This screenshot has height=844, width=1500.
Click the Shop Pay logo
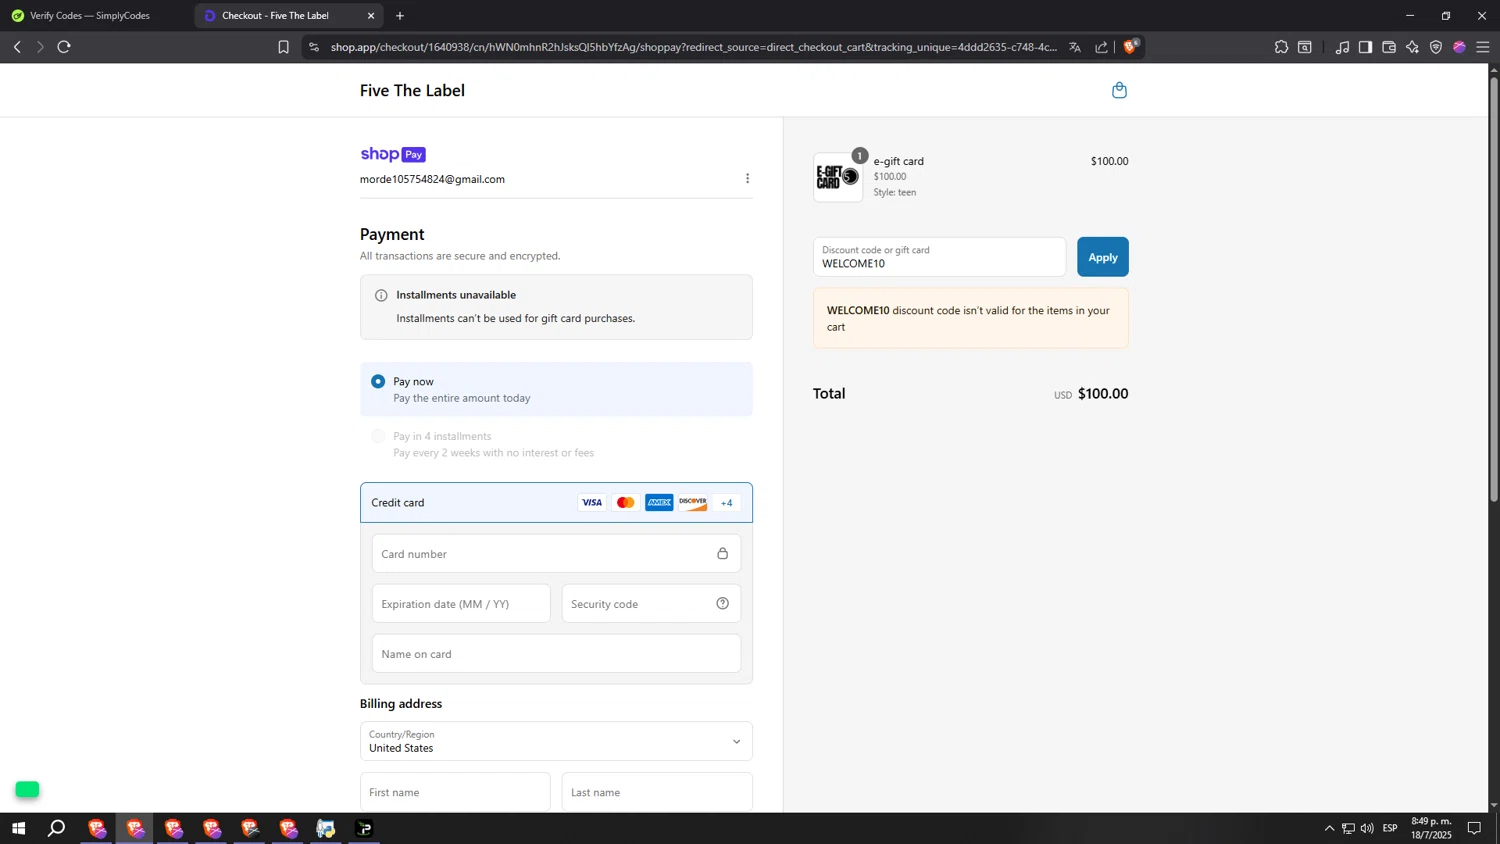coord(393,154)
